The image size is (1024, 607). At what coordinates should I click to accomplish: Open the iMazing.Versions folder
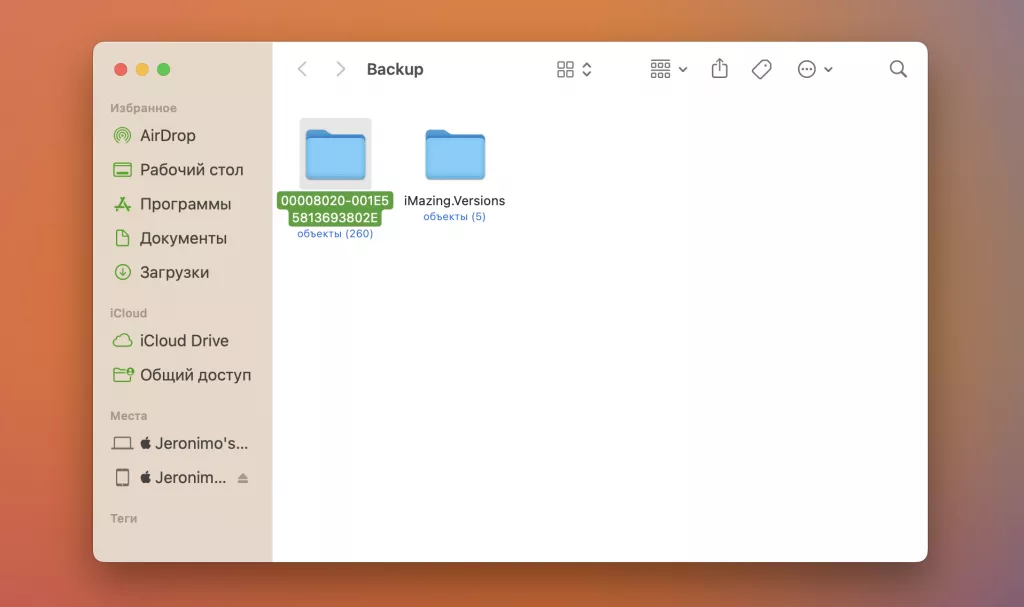[455, 155]
